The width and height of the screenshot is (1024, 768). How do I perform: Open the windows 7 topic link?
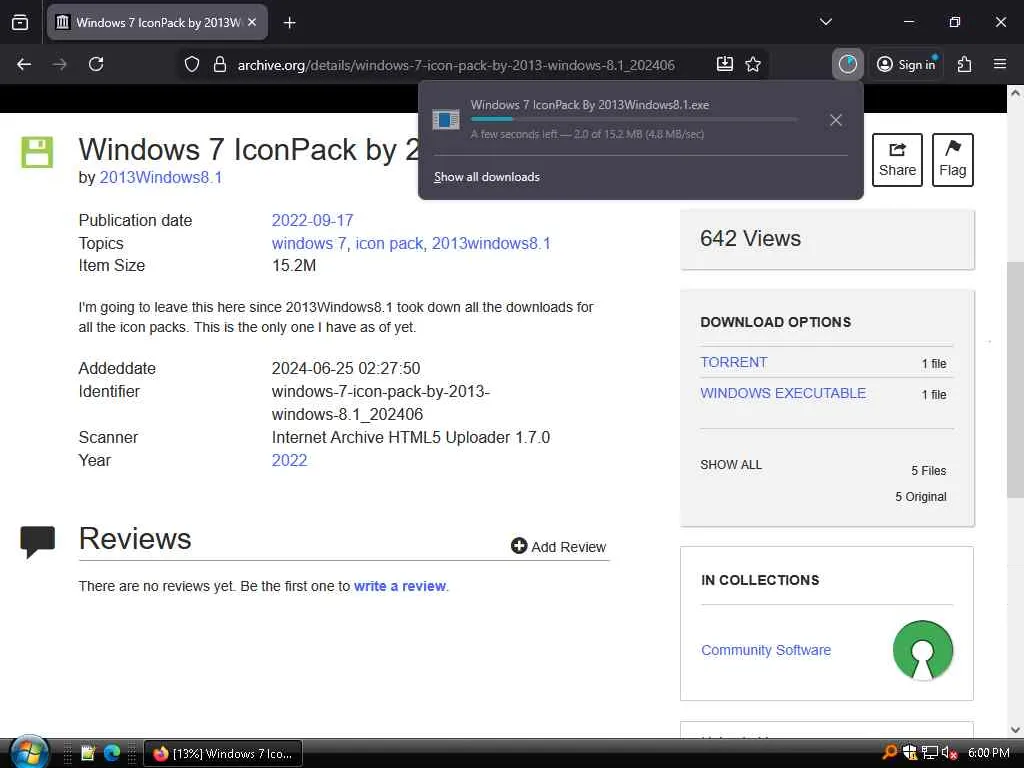309,244
